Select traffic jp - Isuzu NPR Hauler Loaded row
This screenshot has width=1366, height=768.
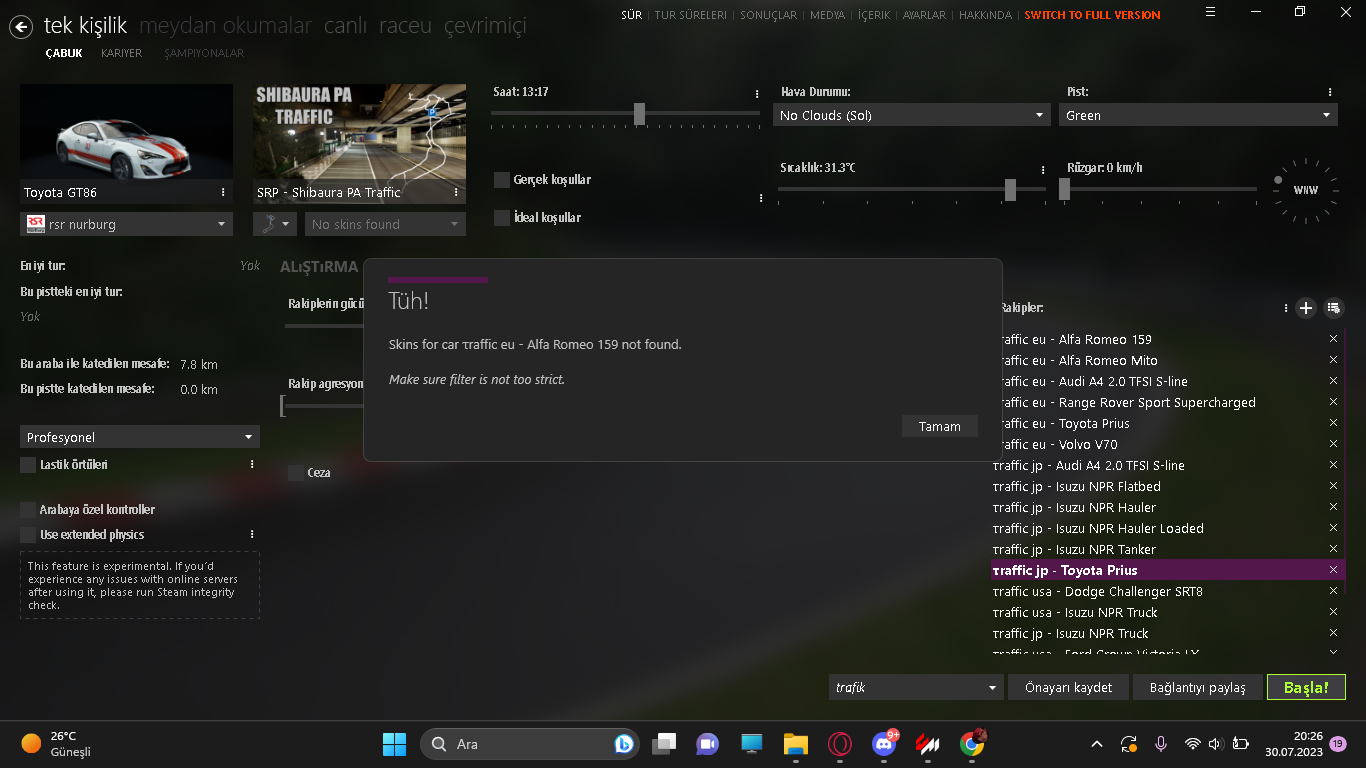click(x=1165, y=528)
